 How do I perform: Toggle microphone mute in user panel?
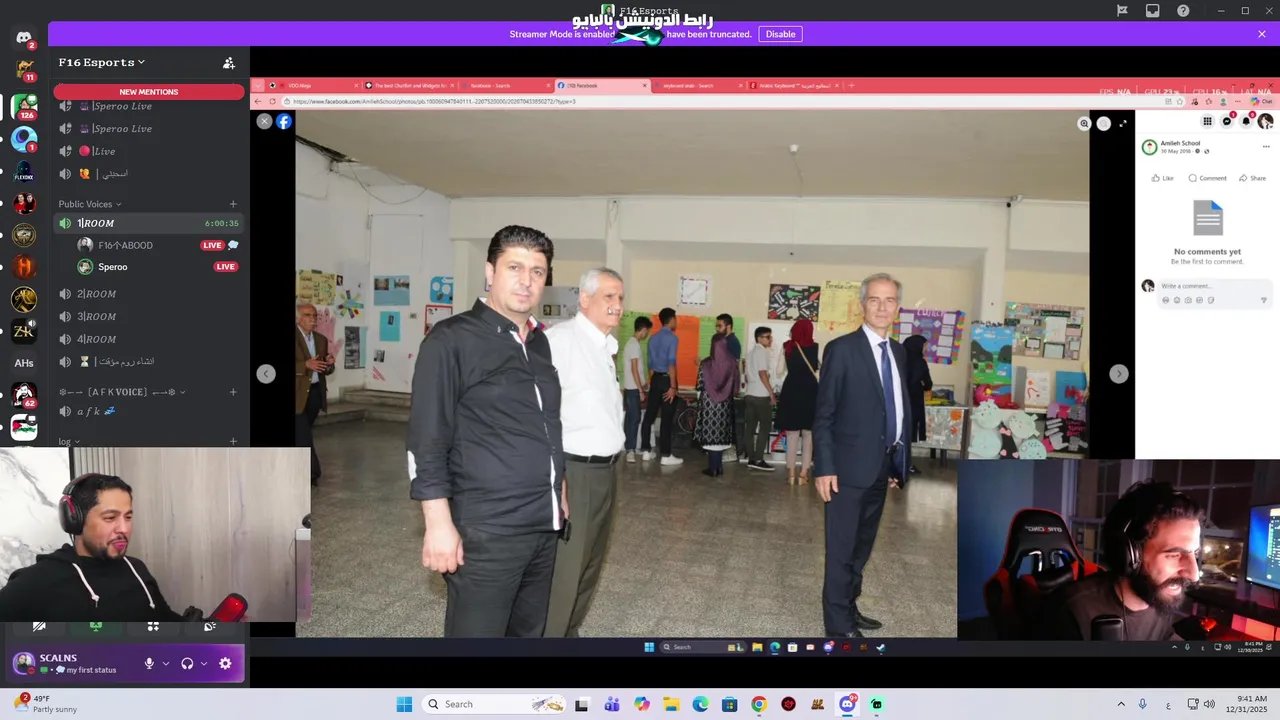[x=149, y=663]
